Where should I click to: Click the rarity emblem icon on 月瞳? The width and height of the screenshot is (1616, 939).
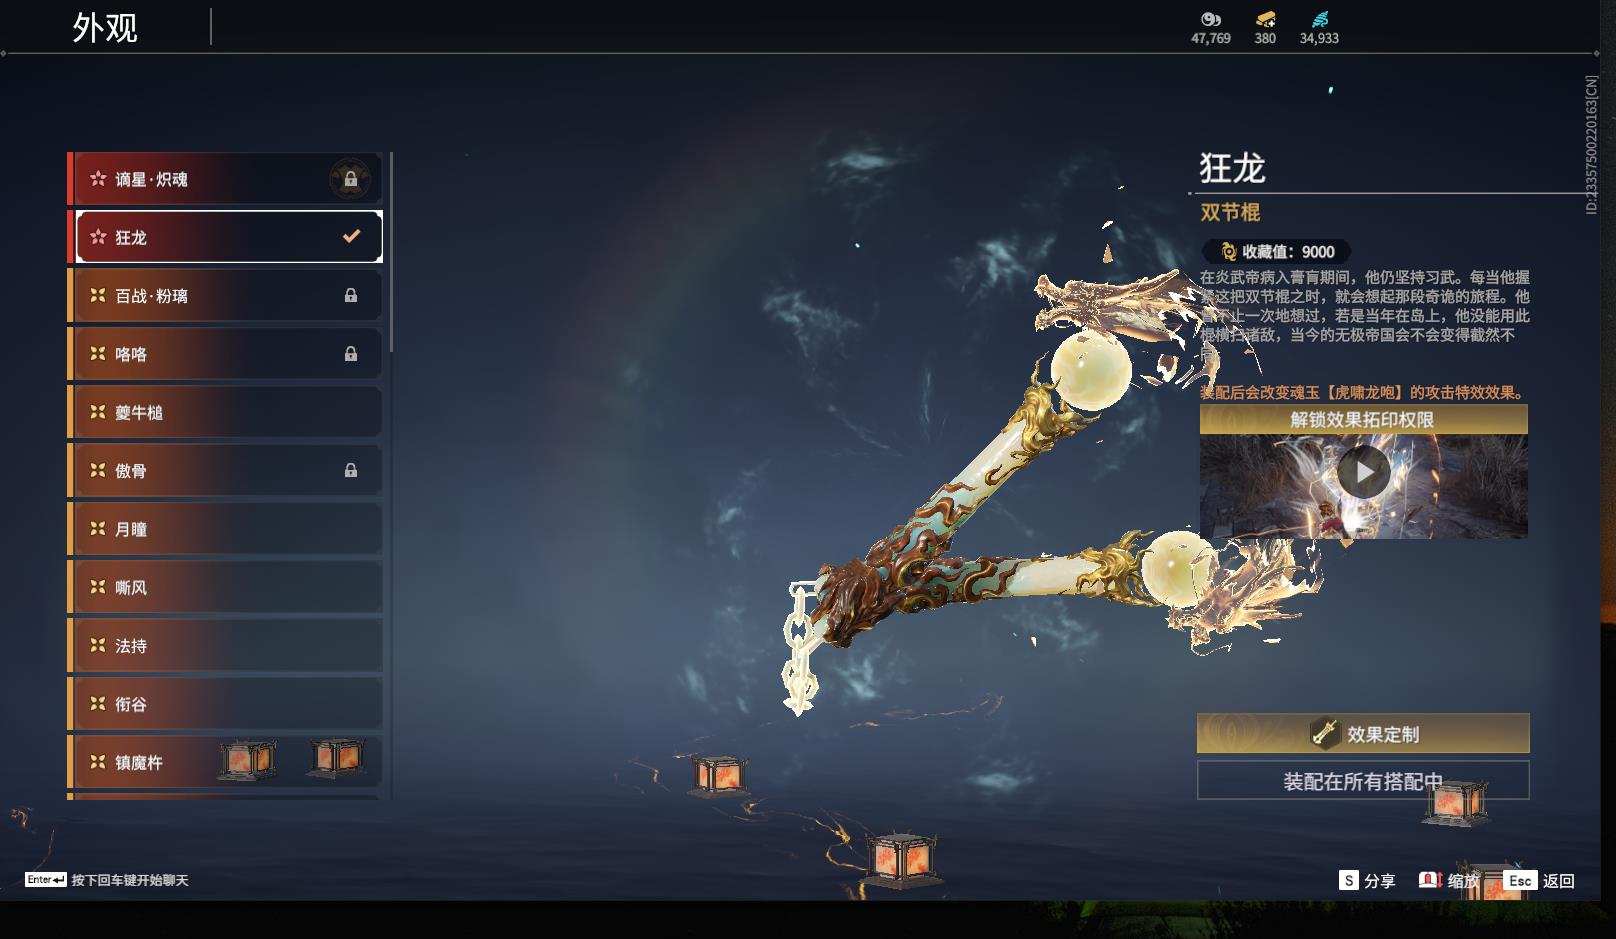coord(98,528)
